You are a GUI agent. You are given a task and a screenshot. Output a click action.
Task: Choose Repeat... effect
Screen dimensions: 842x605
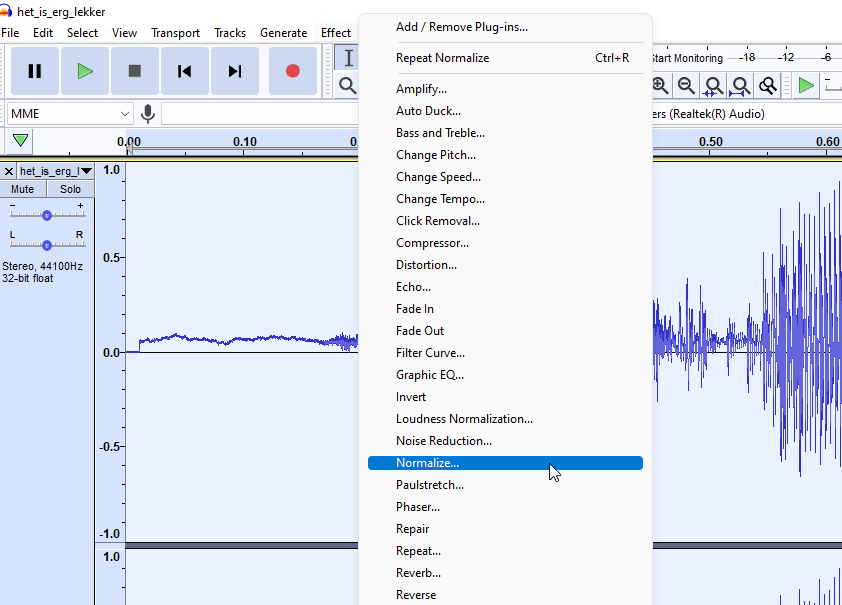[505, 551]
